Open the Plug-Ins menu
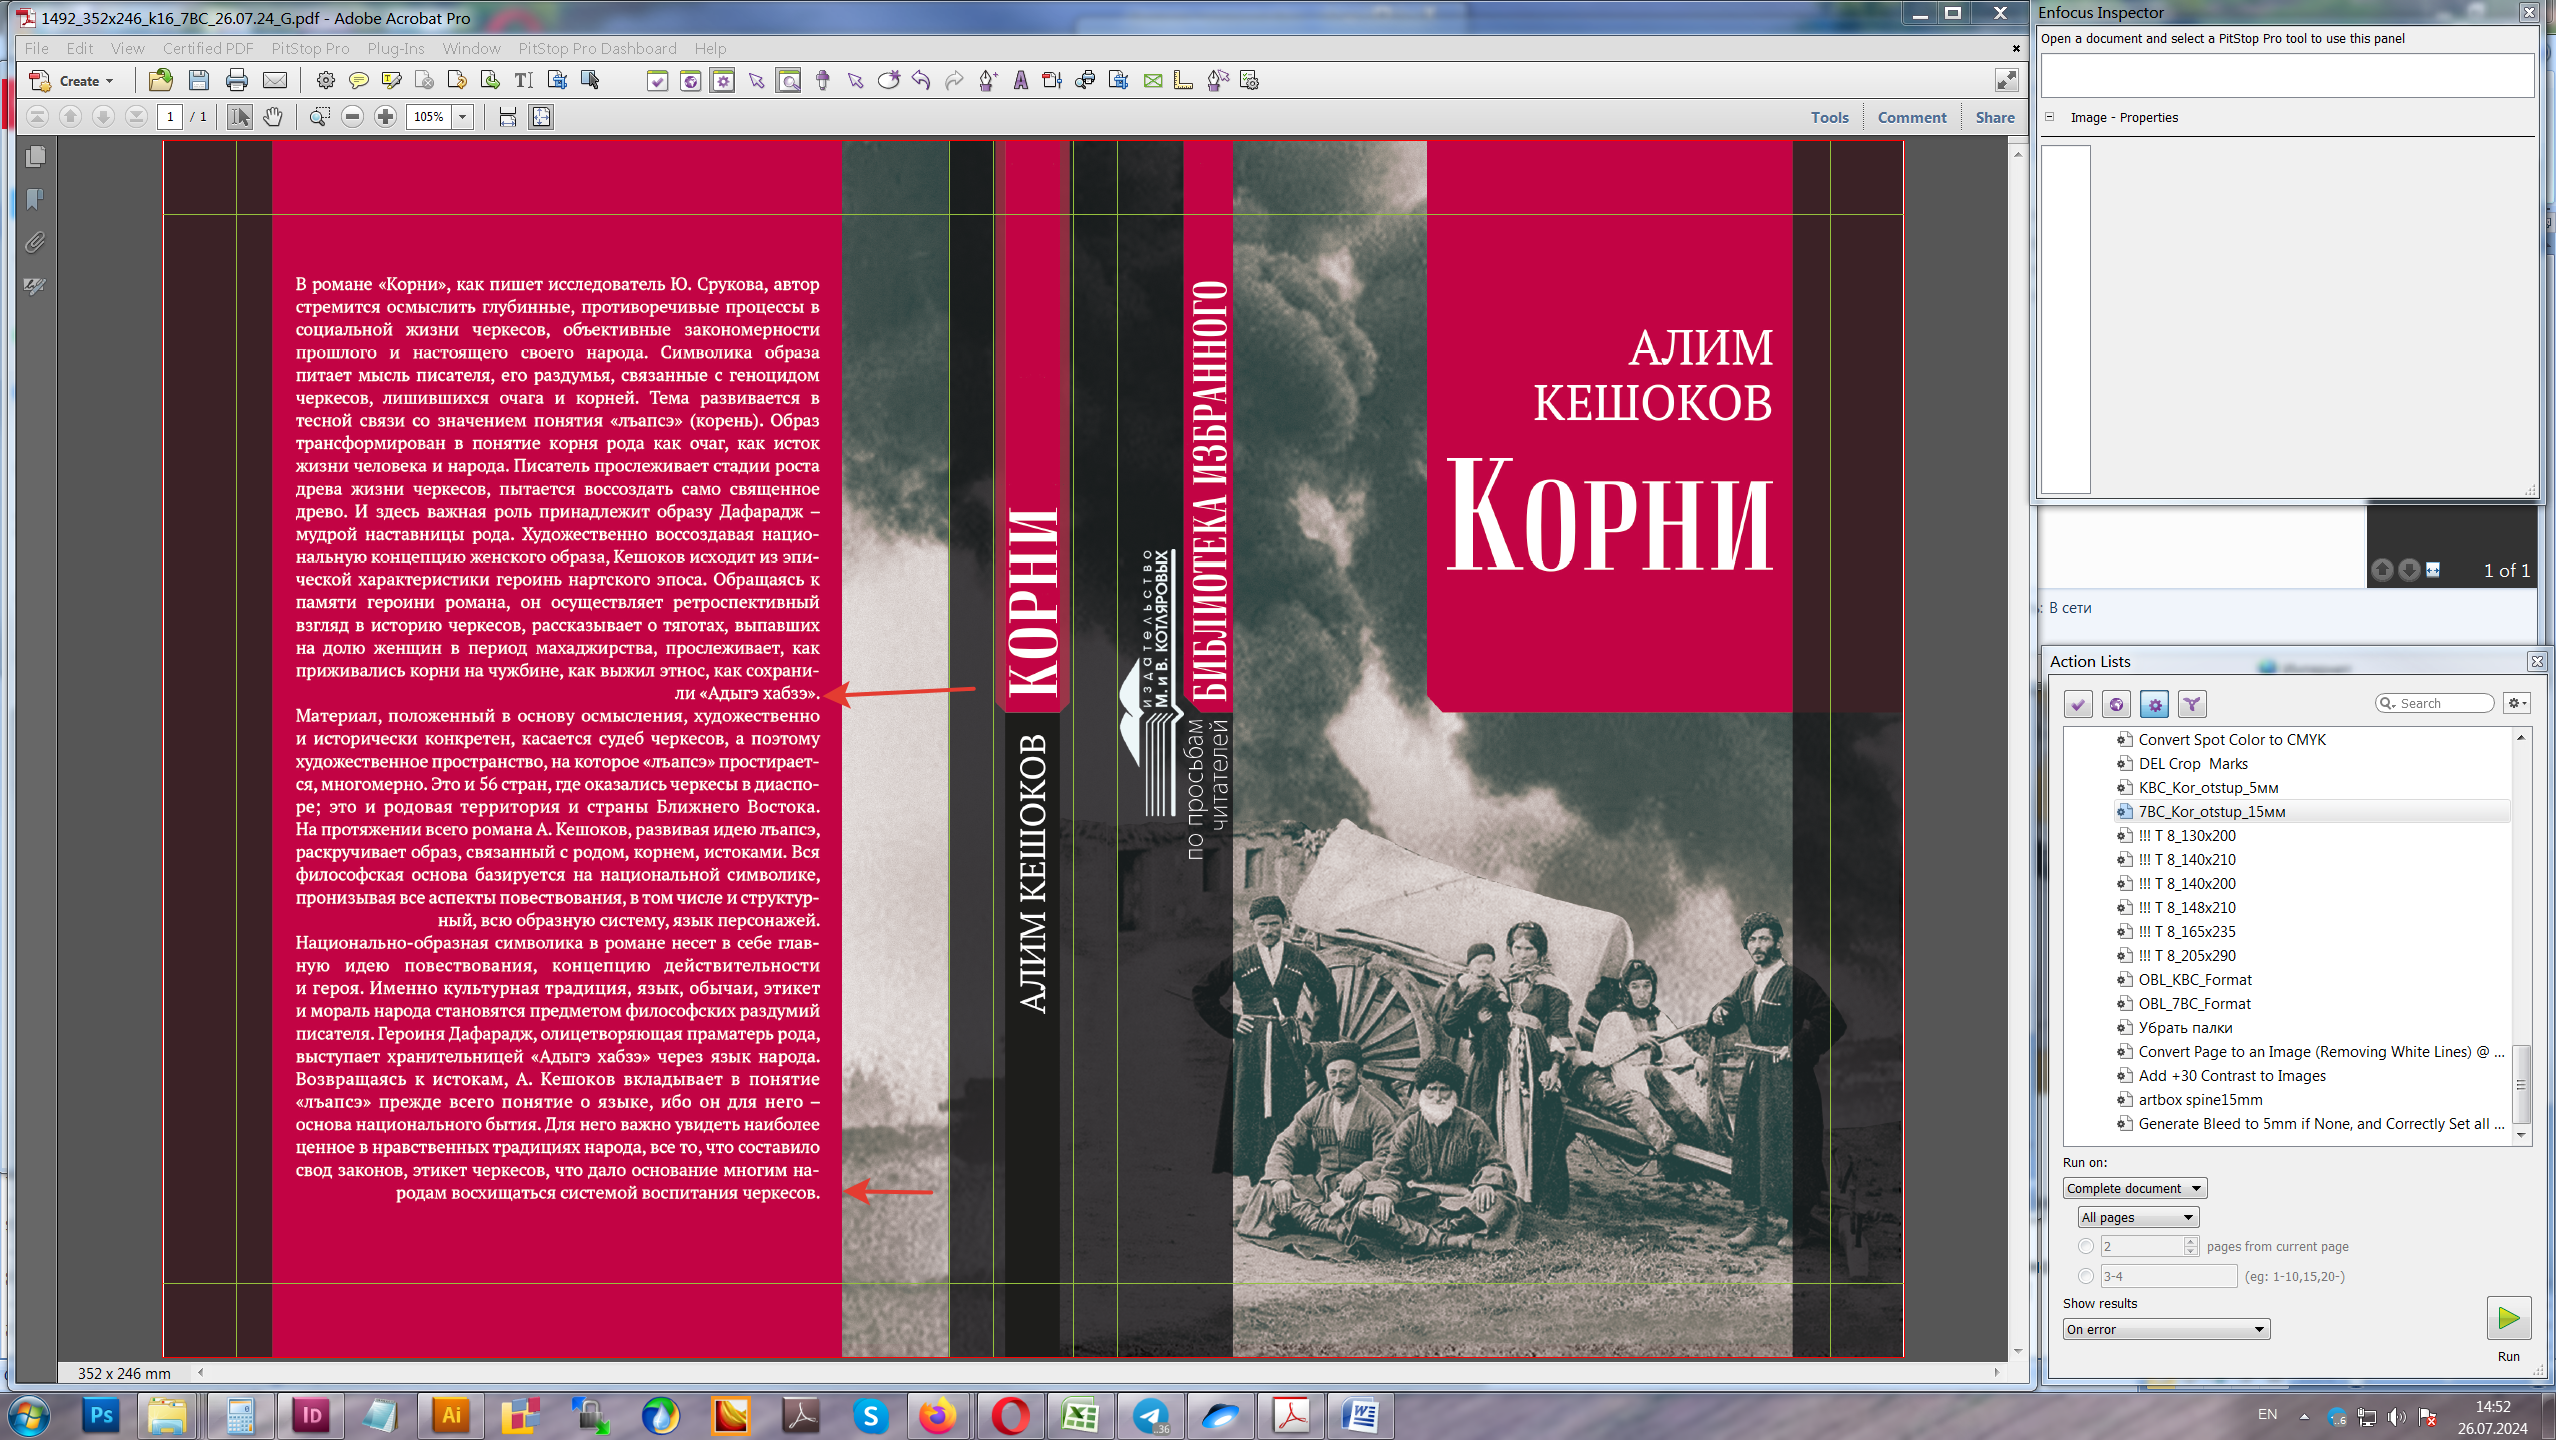Image resolution: width=2556 pixels, height=1440 pixels. [x=395, y=48]
